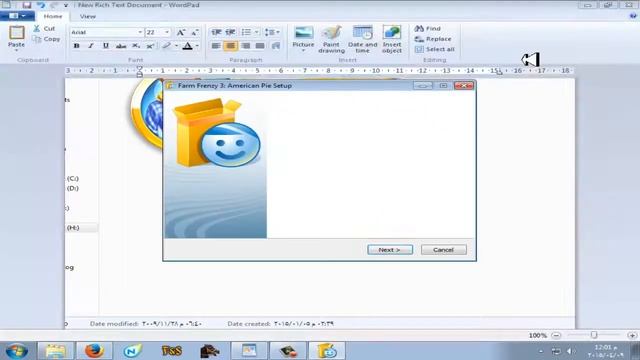Screen dimensions: 640x360
Task: Cut the selection in WordPad
Action: point(44,29)
